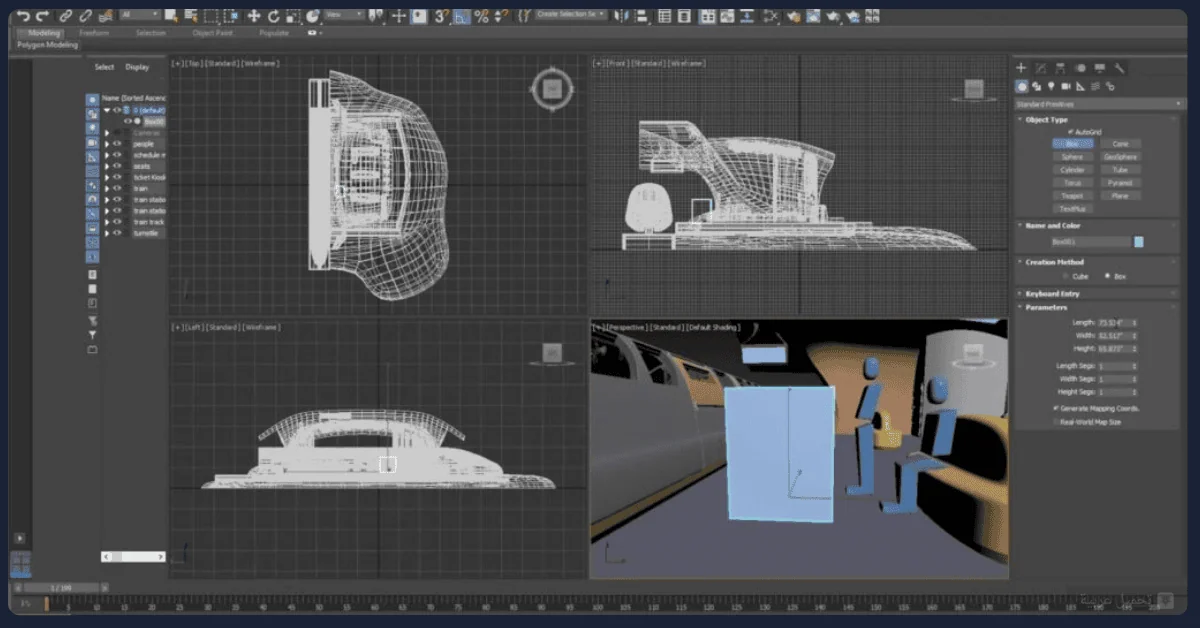Viewport: 1200px width, 628px height.
Task: Open the Select by Name tool
Action: tap(191, 16)
